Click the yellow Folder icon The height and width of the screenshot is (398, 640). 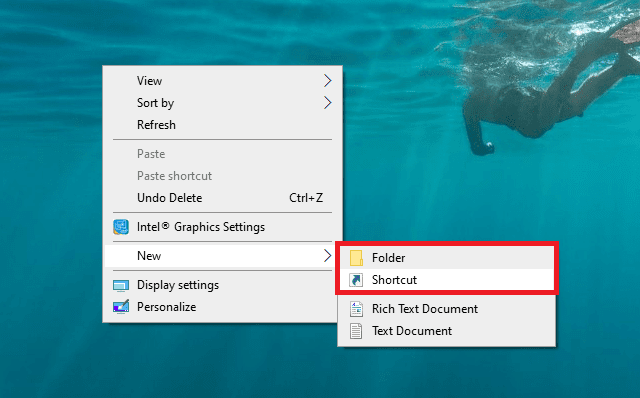356,258
